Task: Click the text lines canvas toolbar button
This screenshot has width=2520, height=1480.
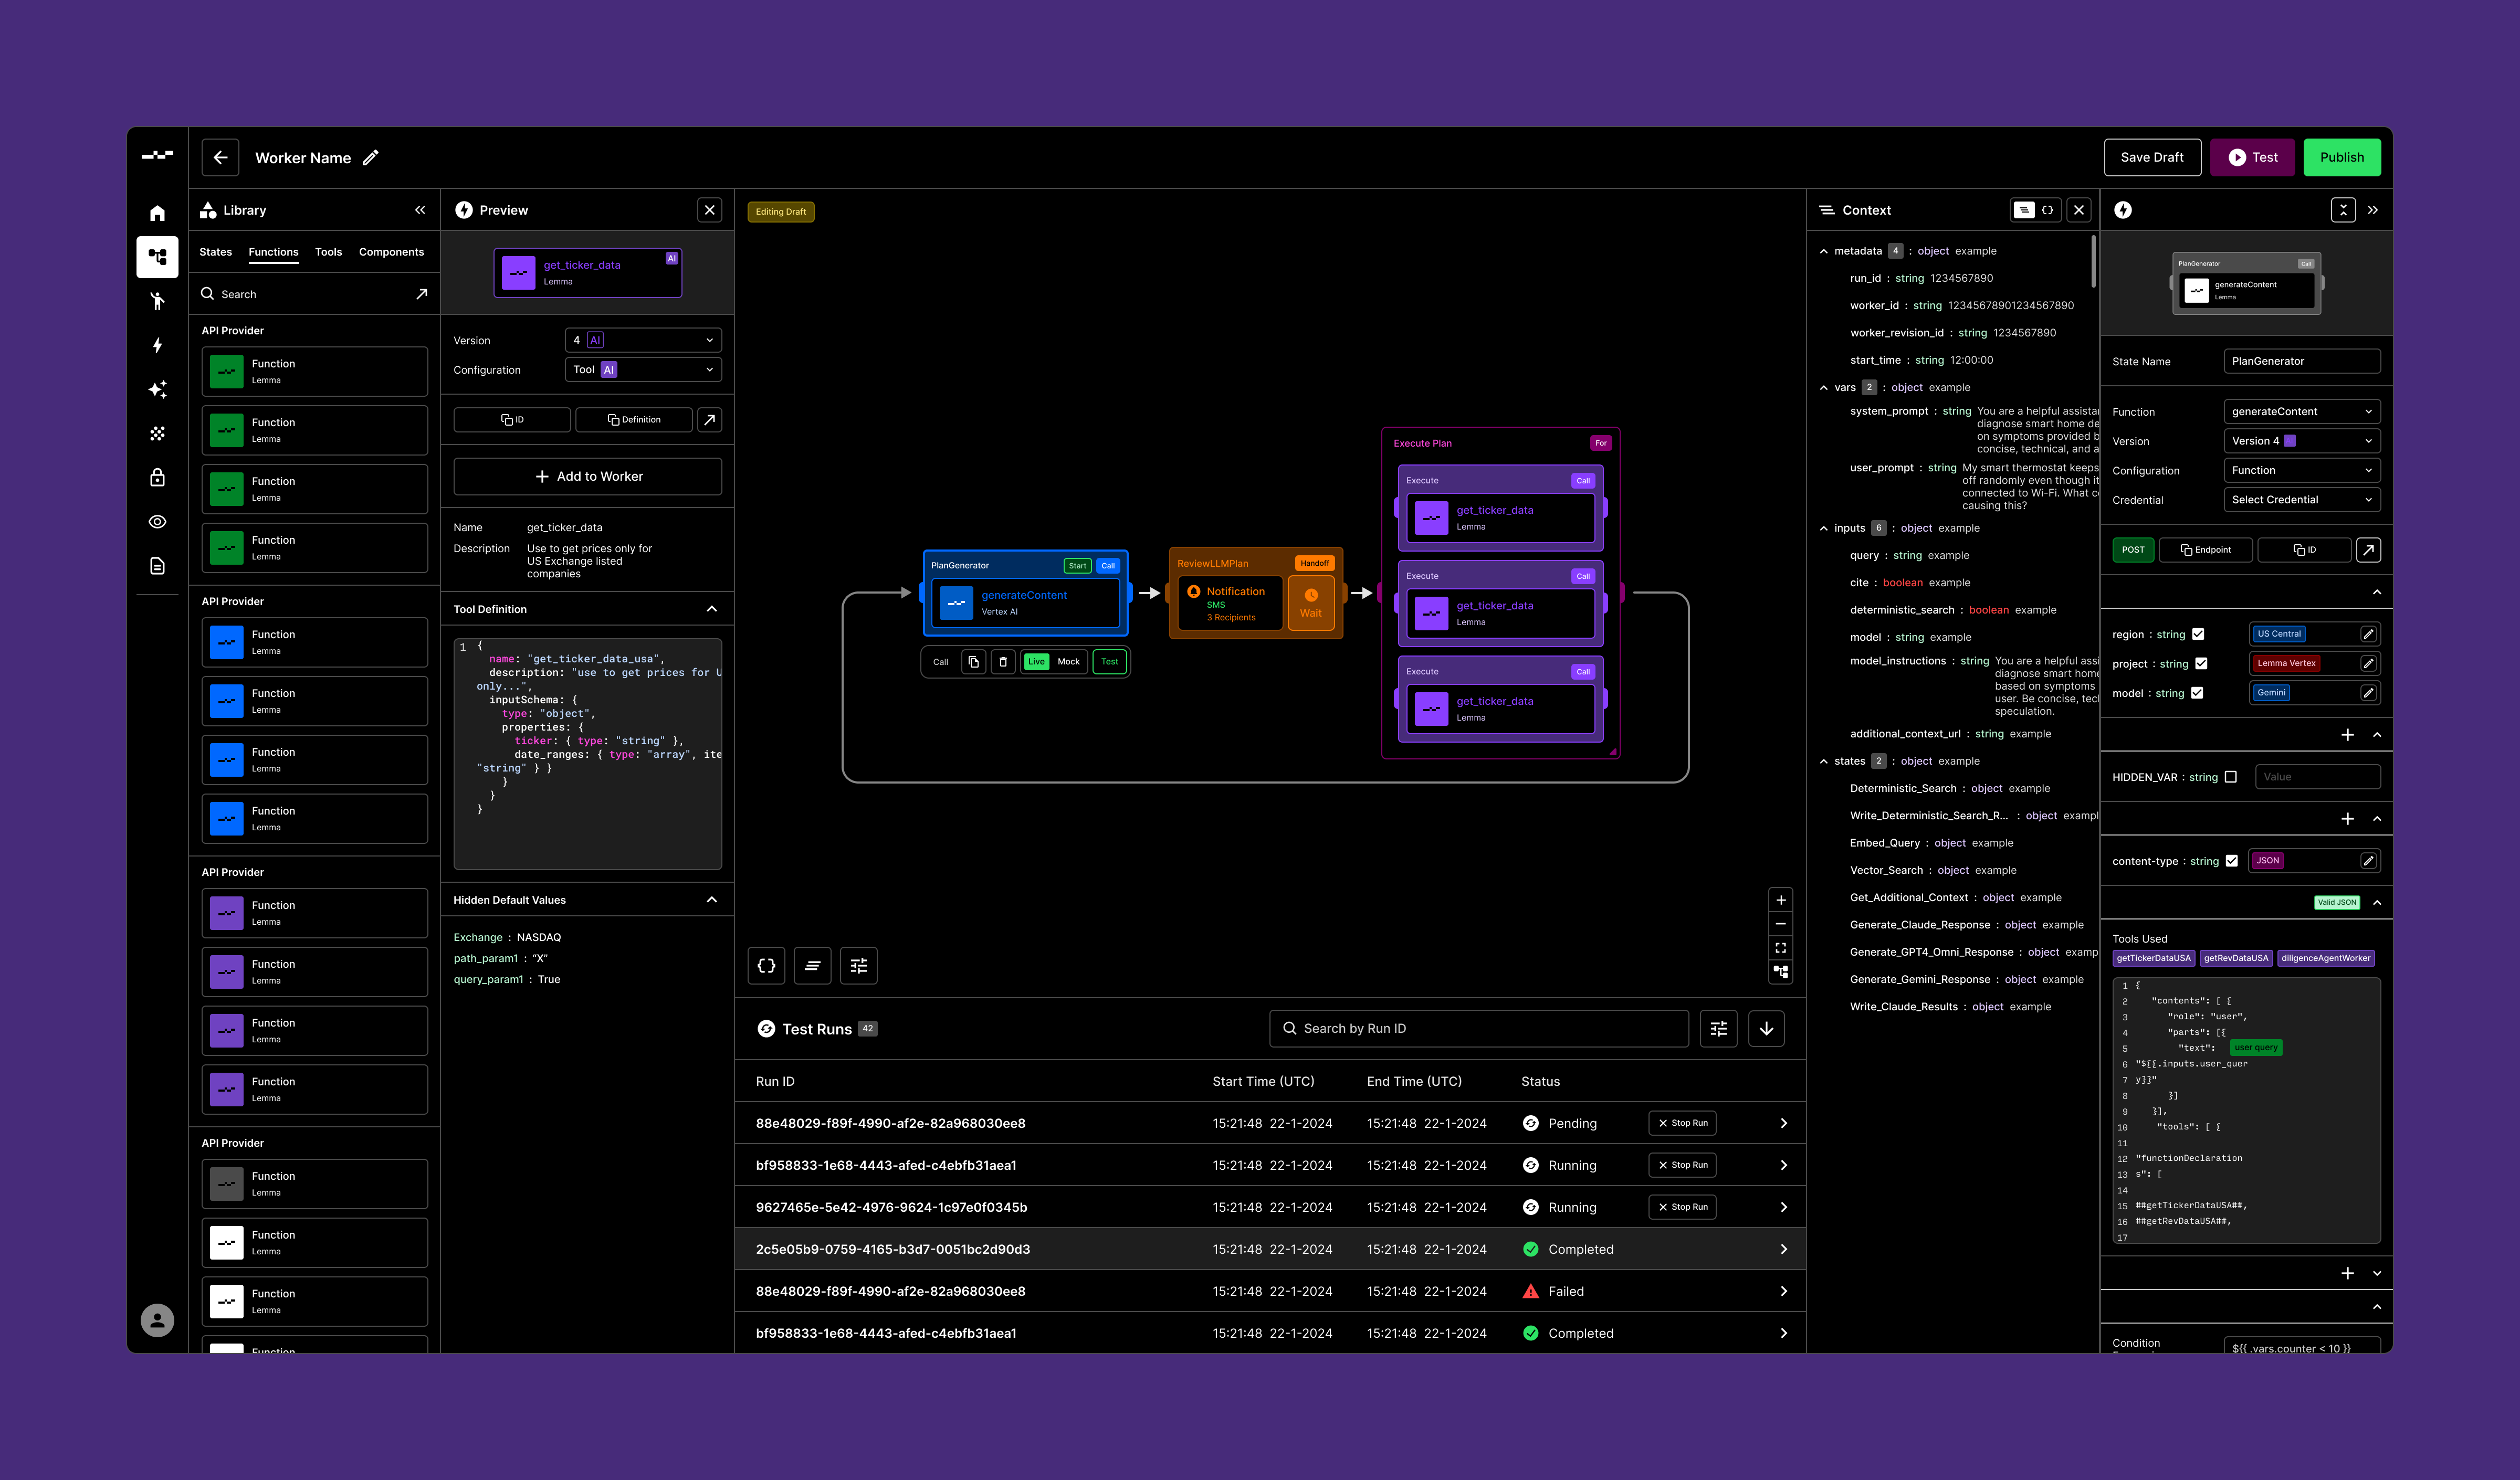Action: [812, 966]
